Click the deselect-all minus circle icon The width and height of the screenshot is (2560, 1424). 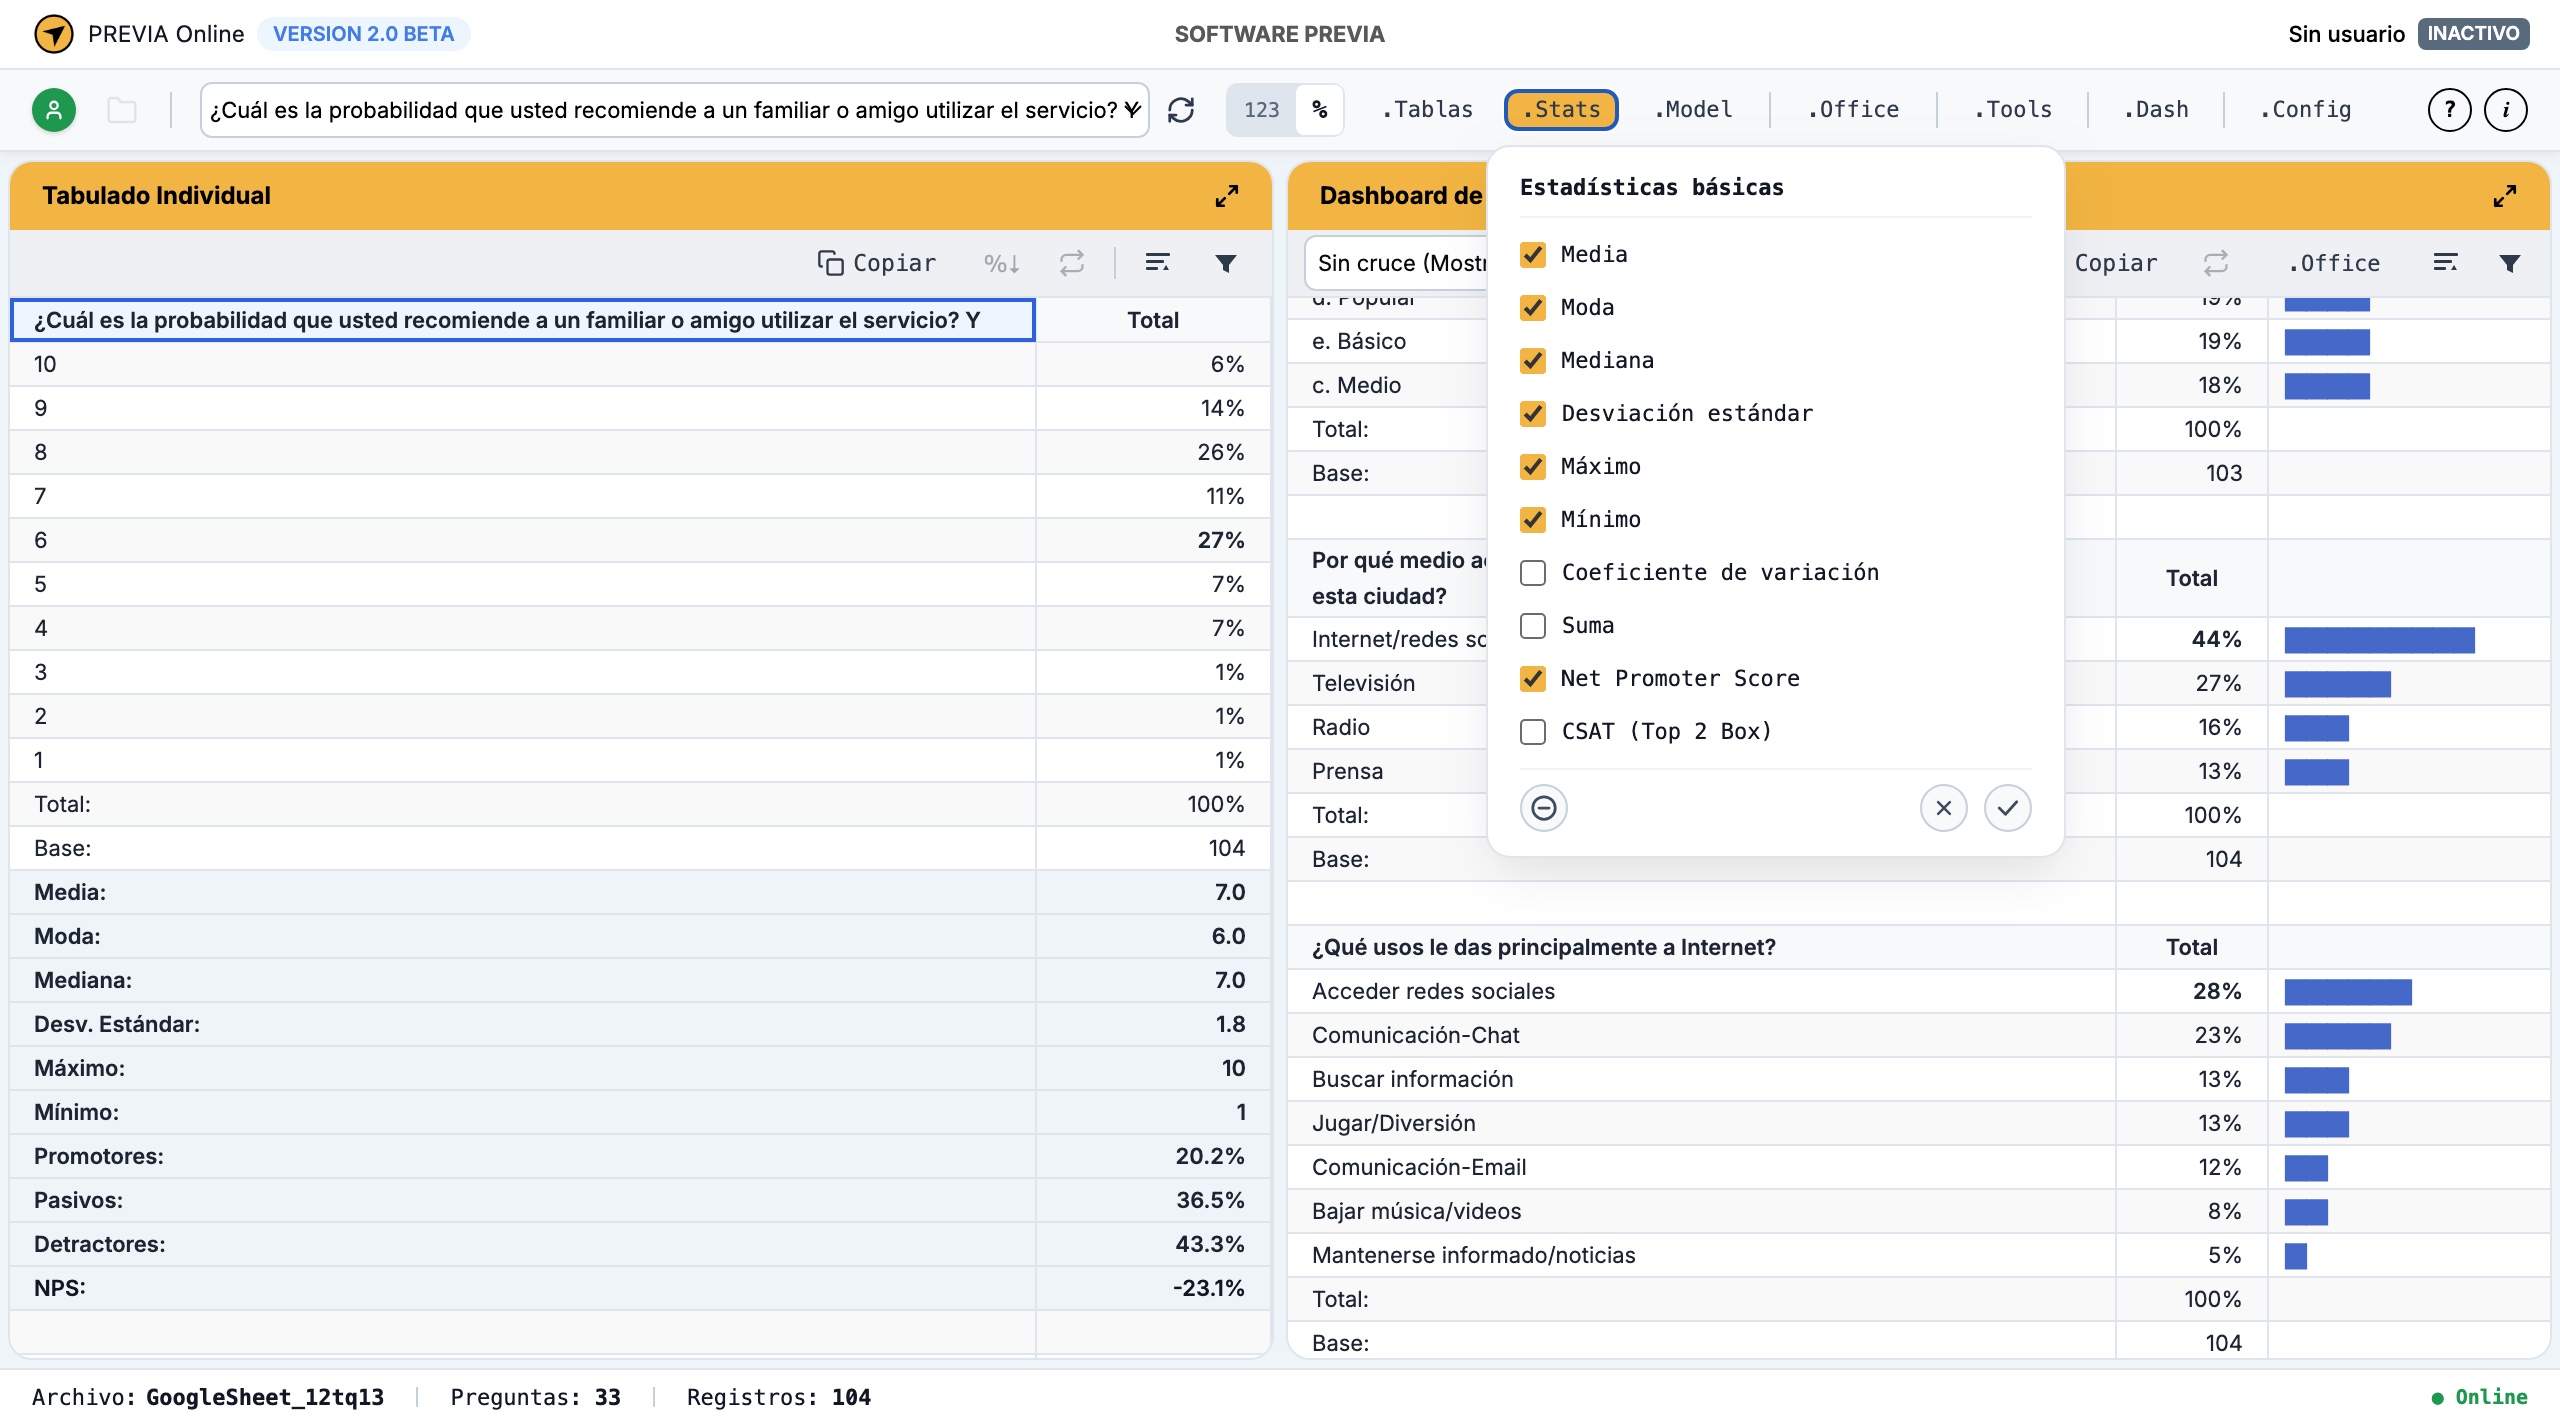click(1544, 808)
